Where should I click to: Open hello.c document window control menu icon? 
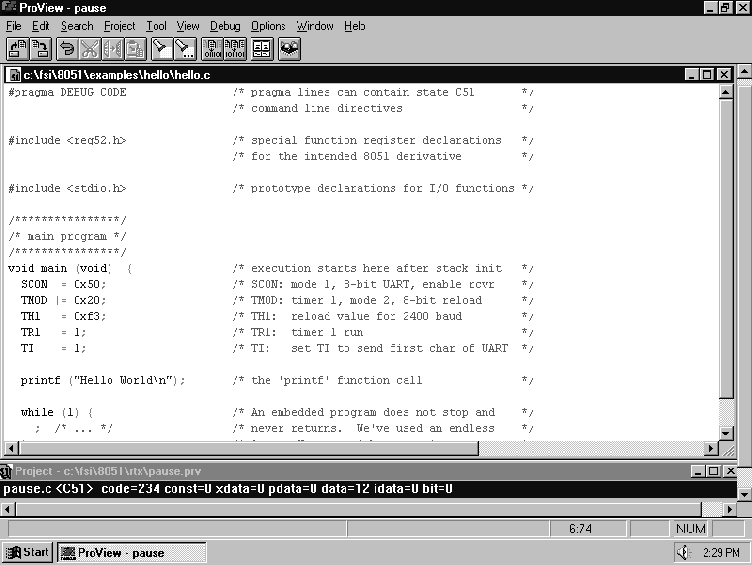click(14, 75)
